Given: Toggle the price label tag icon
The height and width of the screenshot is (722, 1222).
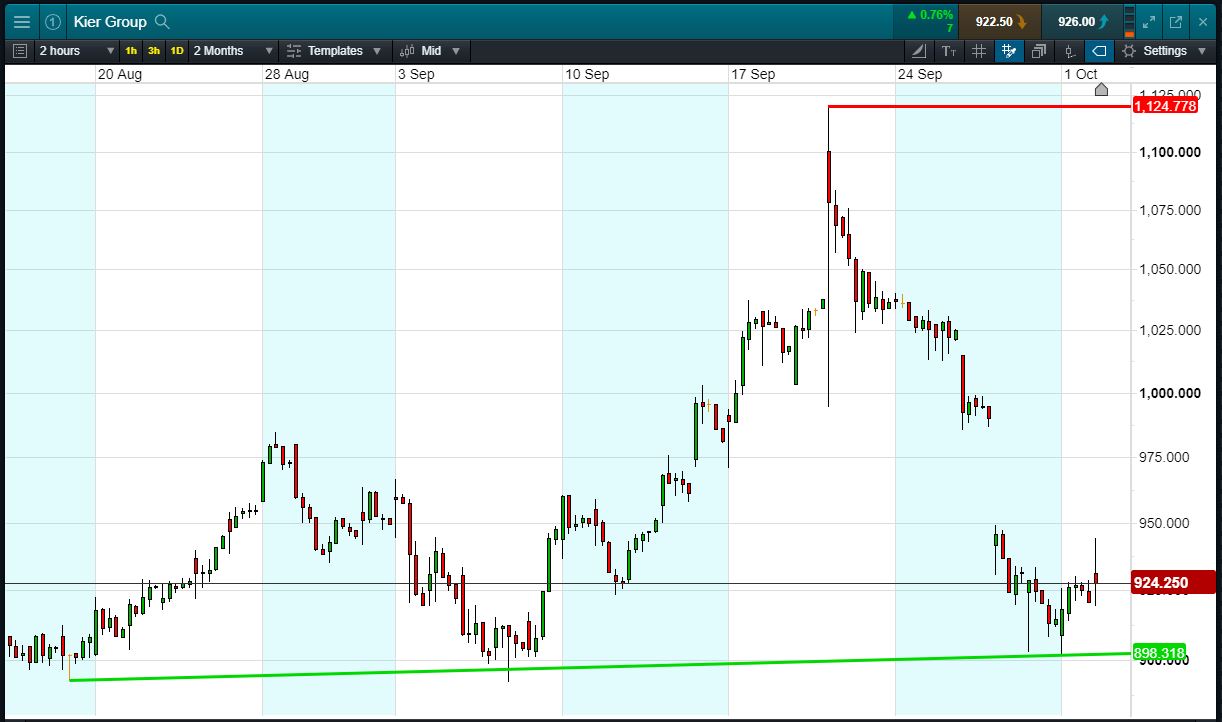Looking at the screenshot, I should point(1099,51).
